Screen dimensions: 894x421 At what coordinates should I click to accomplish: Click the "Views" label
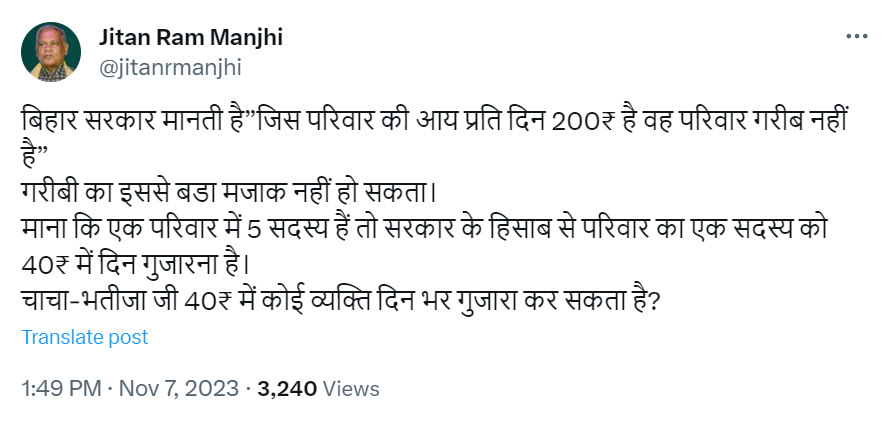pyautogui.click(x=350, y=388)
